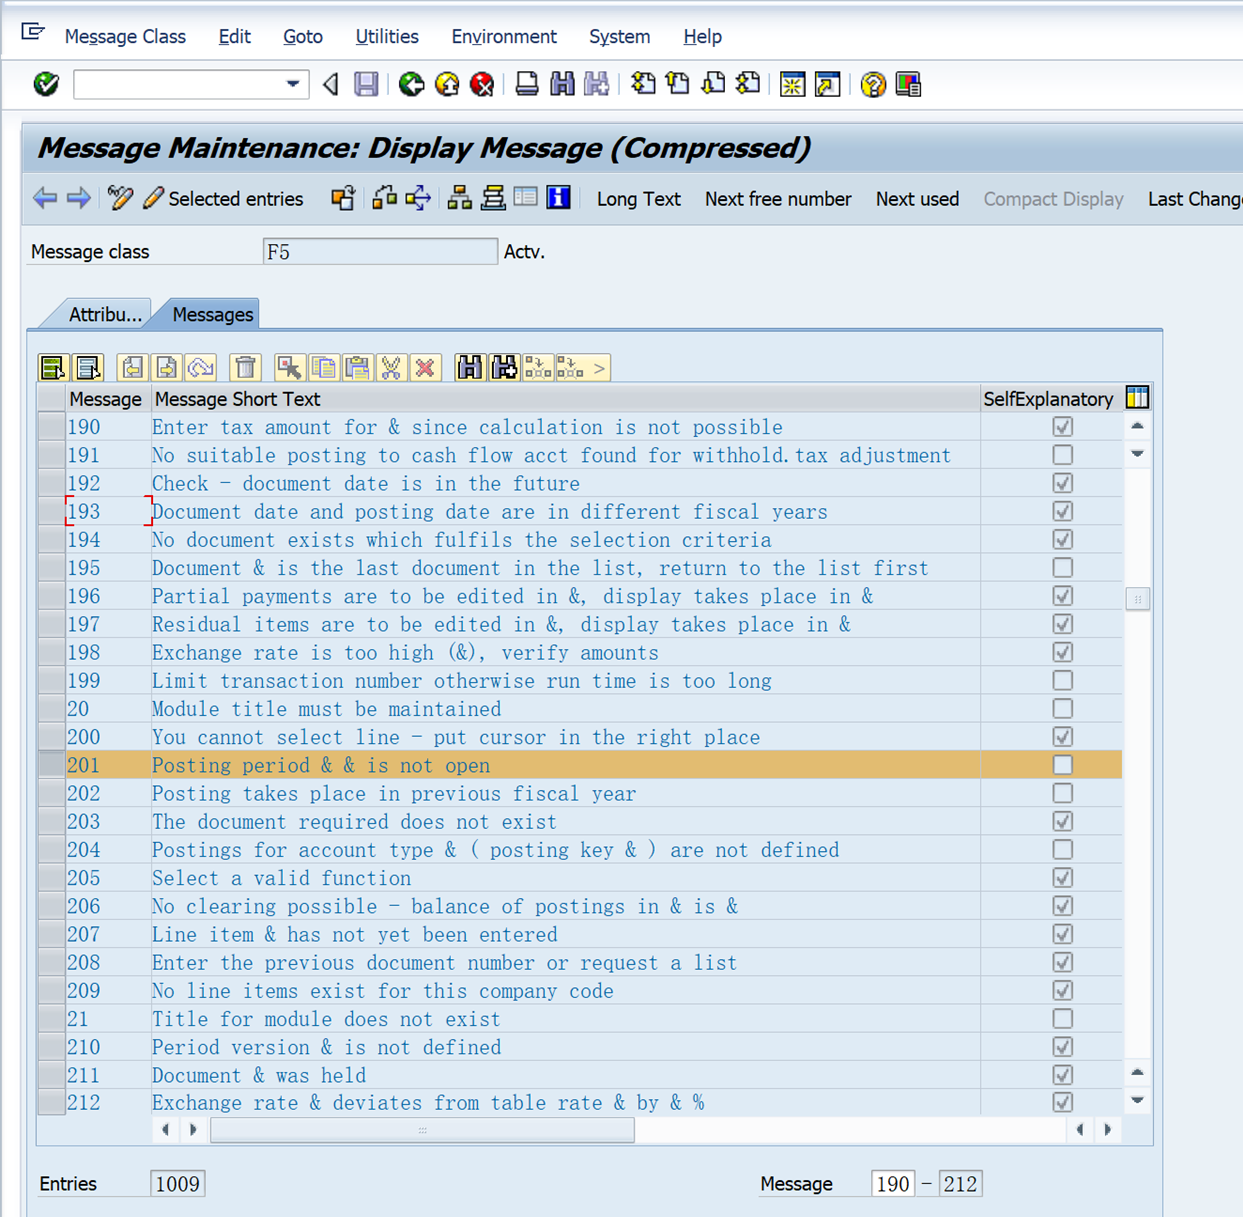Click the green Back arrow icon
The image size is (1243, 1217).
[x=411, y=84]
